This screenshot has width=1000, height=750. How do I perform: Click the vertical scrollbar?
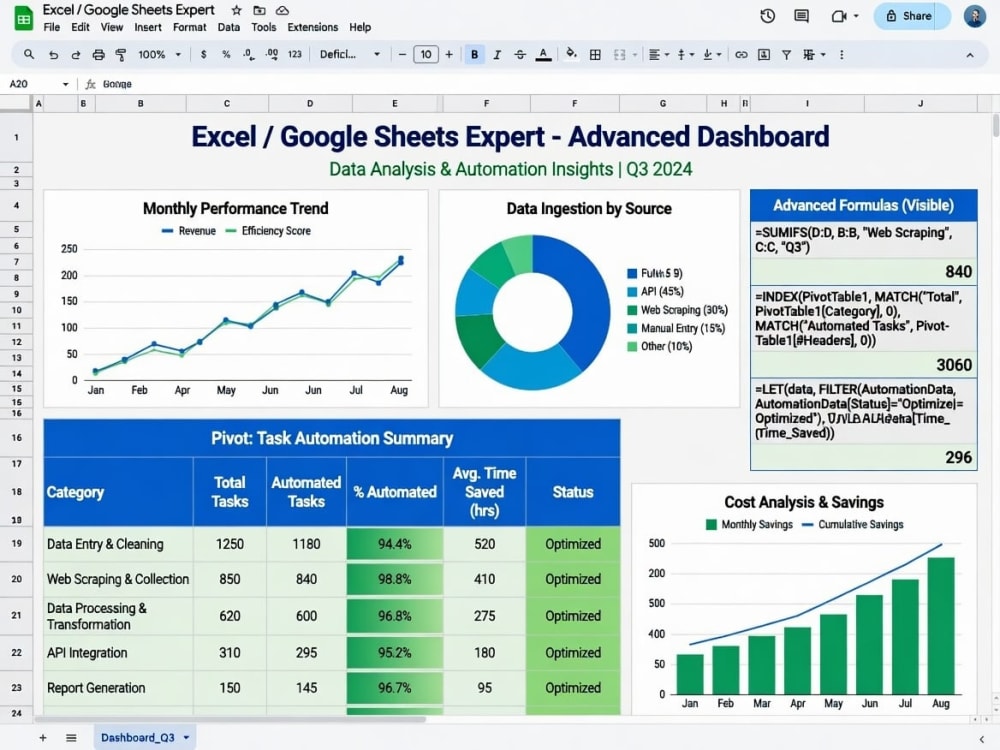pyautogui.click(x=996, y=125)
